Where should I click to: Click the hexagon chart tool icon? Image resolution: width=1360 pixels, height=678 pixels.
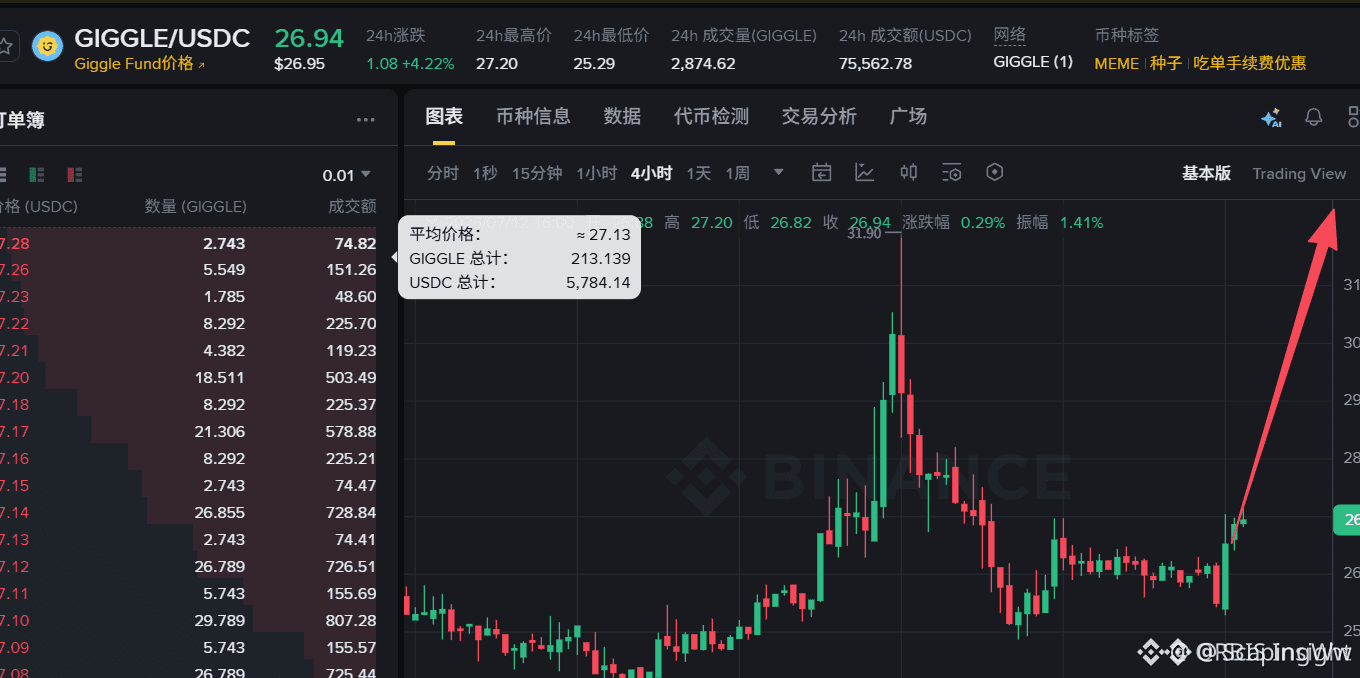[994, 172]
